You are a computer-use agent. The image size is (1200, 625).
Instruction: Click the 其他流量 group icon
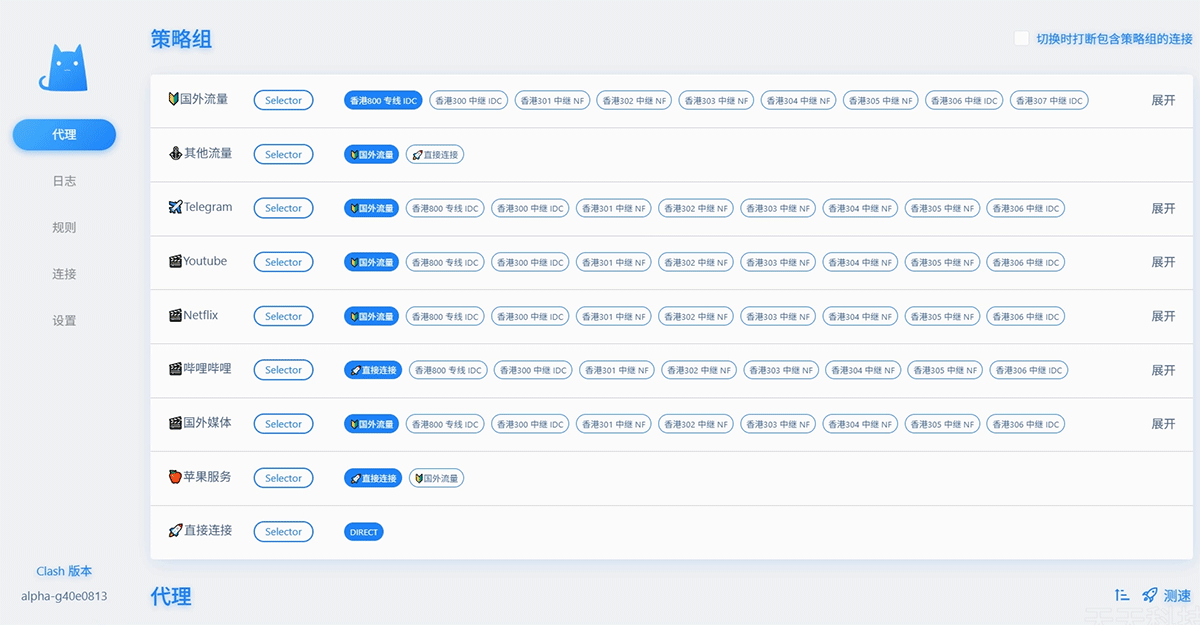[x=175, y=154]
